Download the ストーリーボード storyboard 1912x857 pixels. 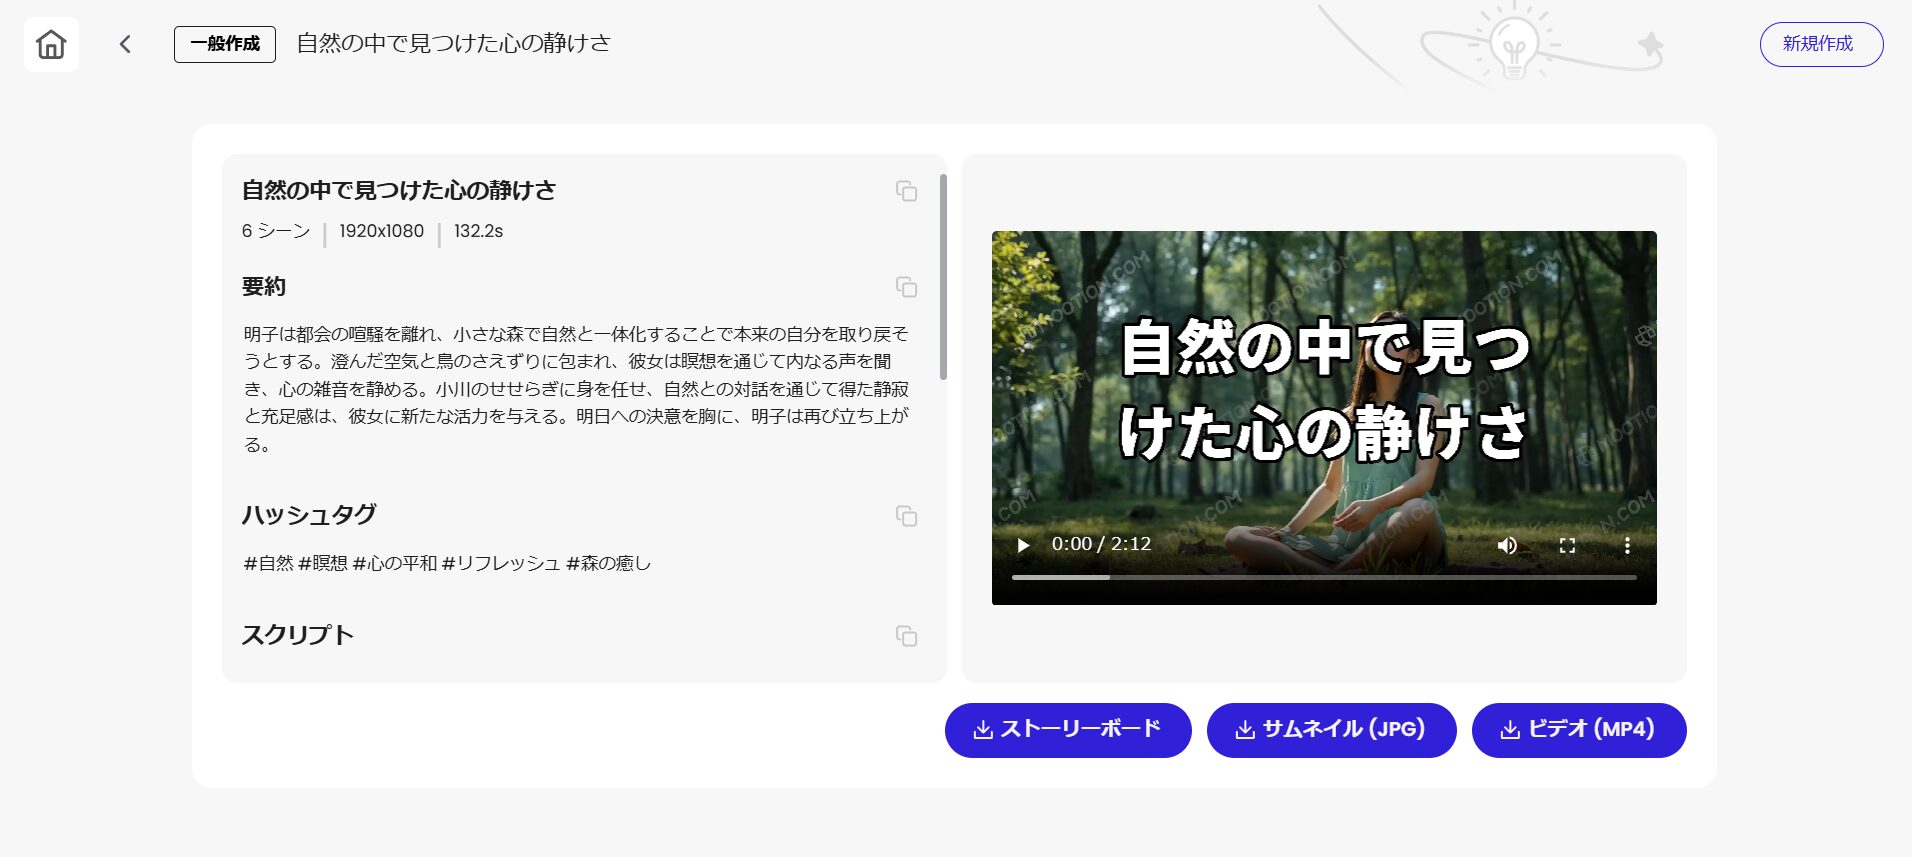pyautogui.click(x=1067, y=730)
